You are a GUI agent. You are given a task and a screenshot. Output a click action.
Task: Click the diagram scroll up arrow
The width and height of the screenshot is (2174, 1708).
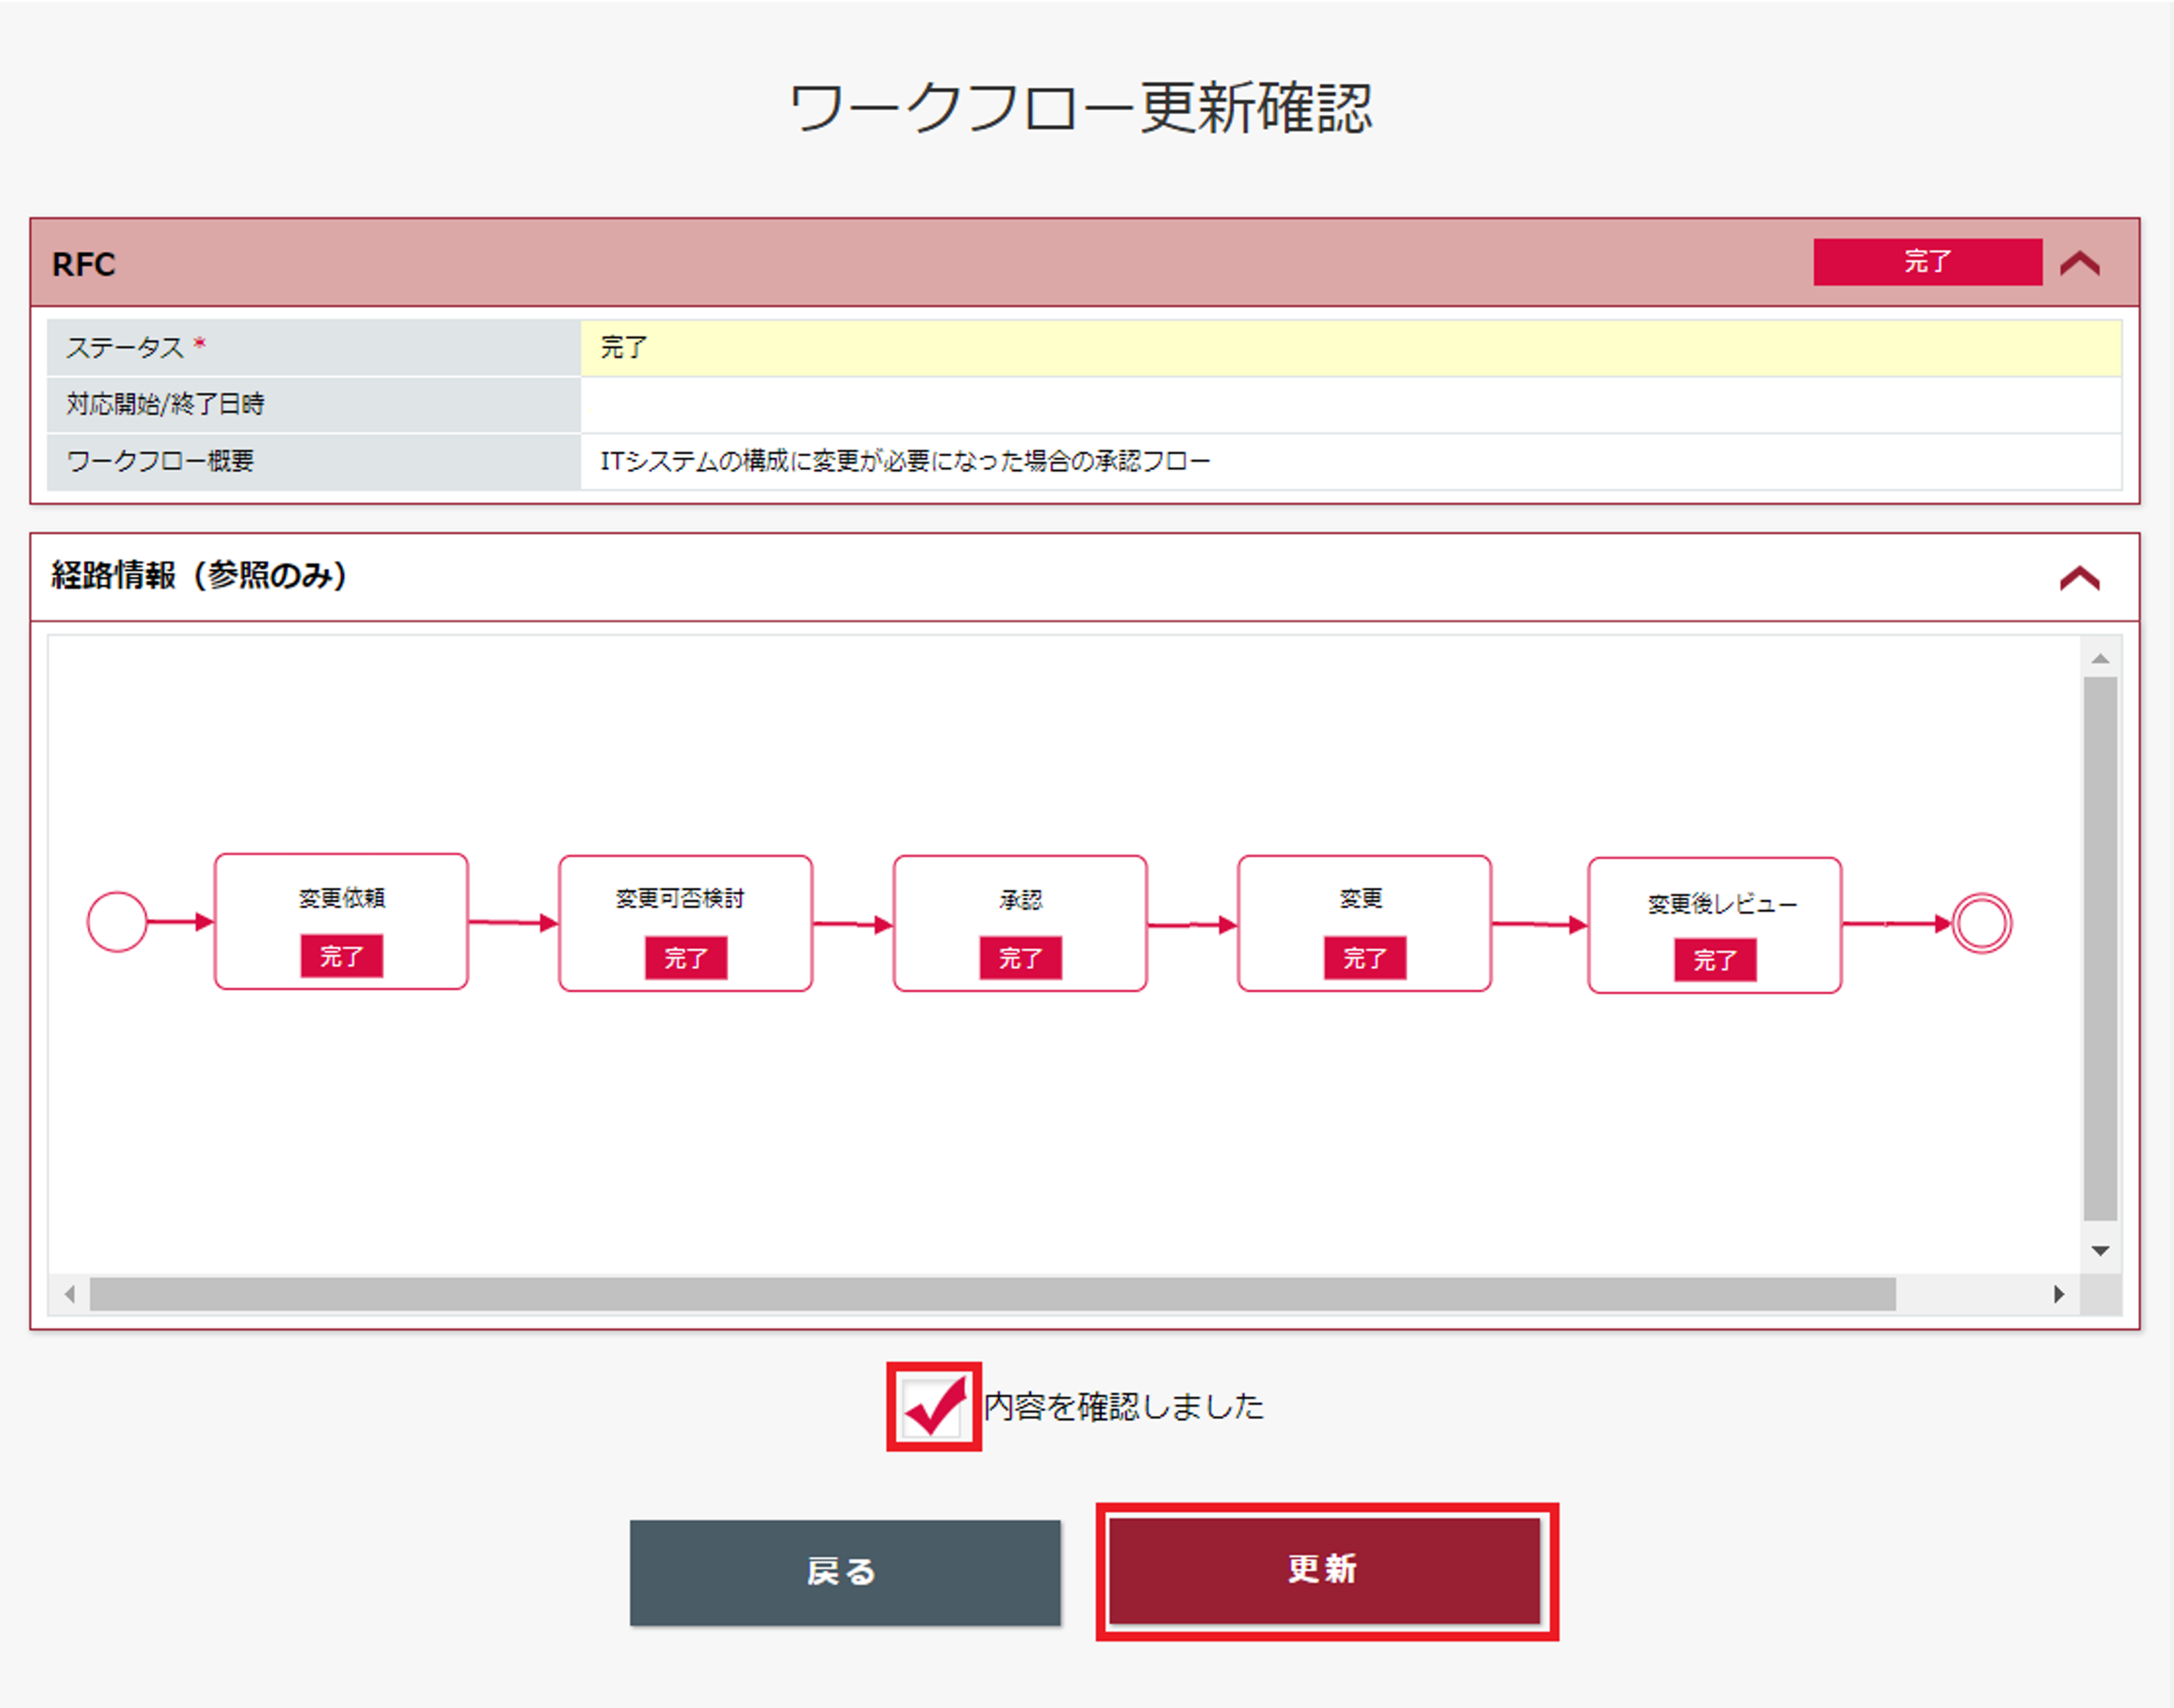[x=2100, y=658]
